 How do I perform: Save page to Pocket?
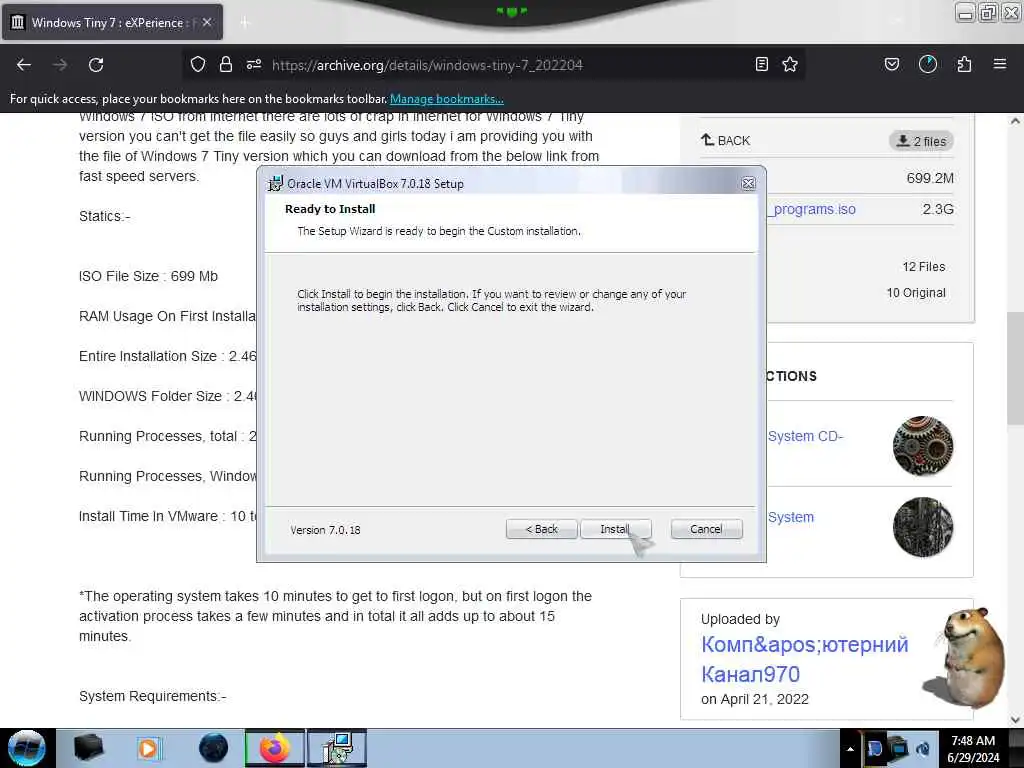pyautogui.click(x=891, y=64)
